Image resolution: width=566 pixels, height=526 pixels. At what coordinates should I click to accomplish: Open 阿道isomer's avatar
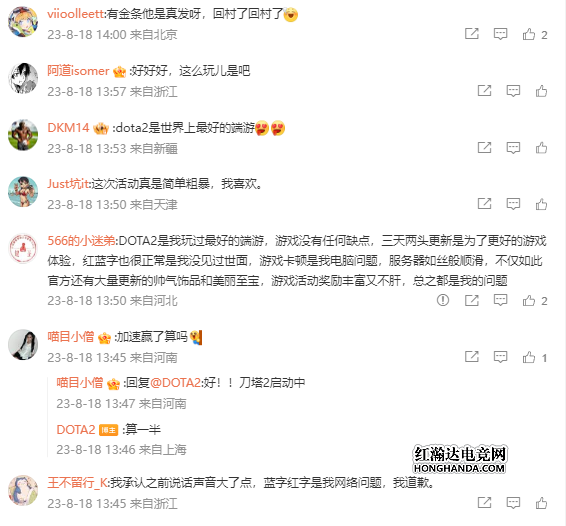pos(23,78)
